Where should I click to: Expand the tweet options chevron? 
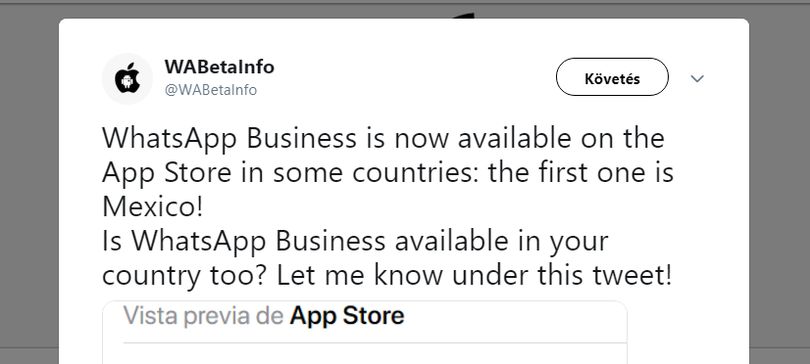pos(697,78)
